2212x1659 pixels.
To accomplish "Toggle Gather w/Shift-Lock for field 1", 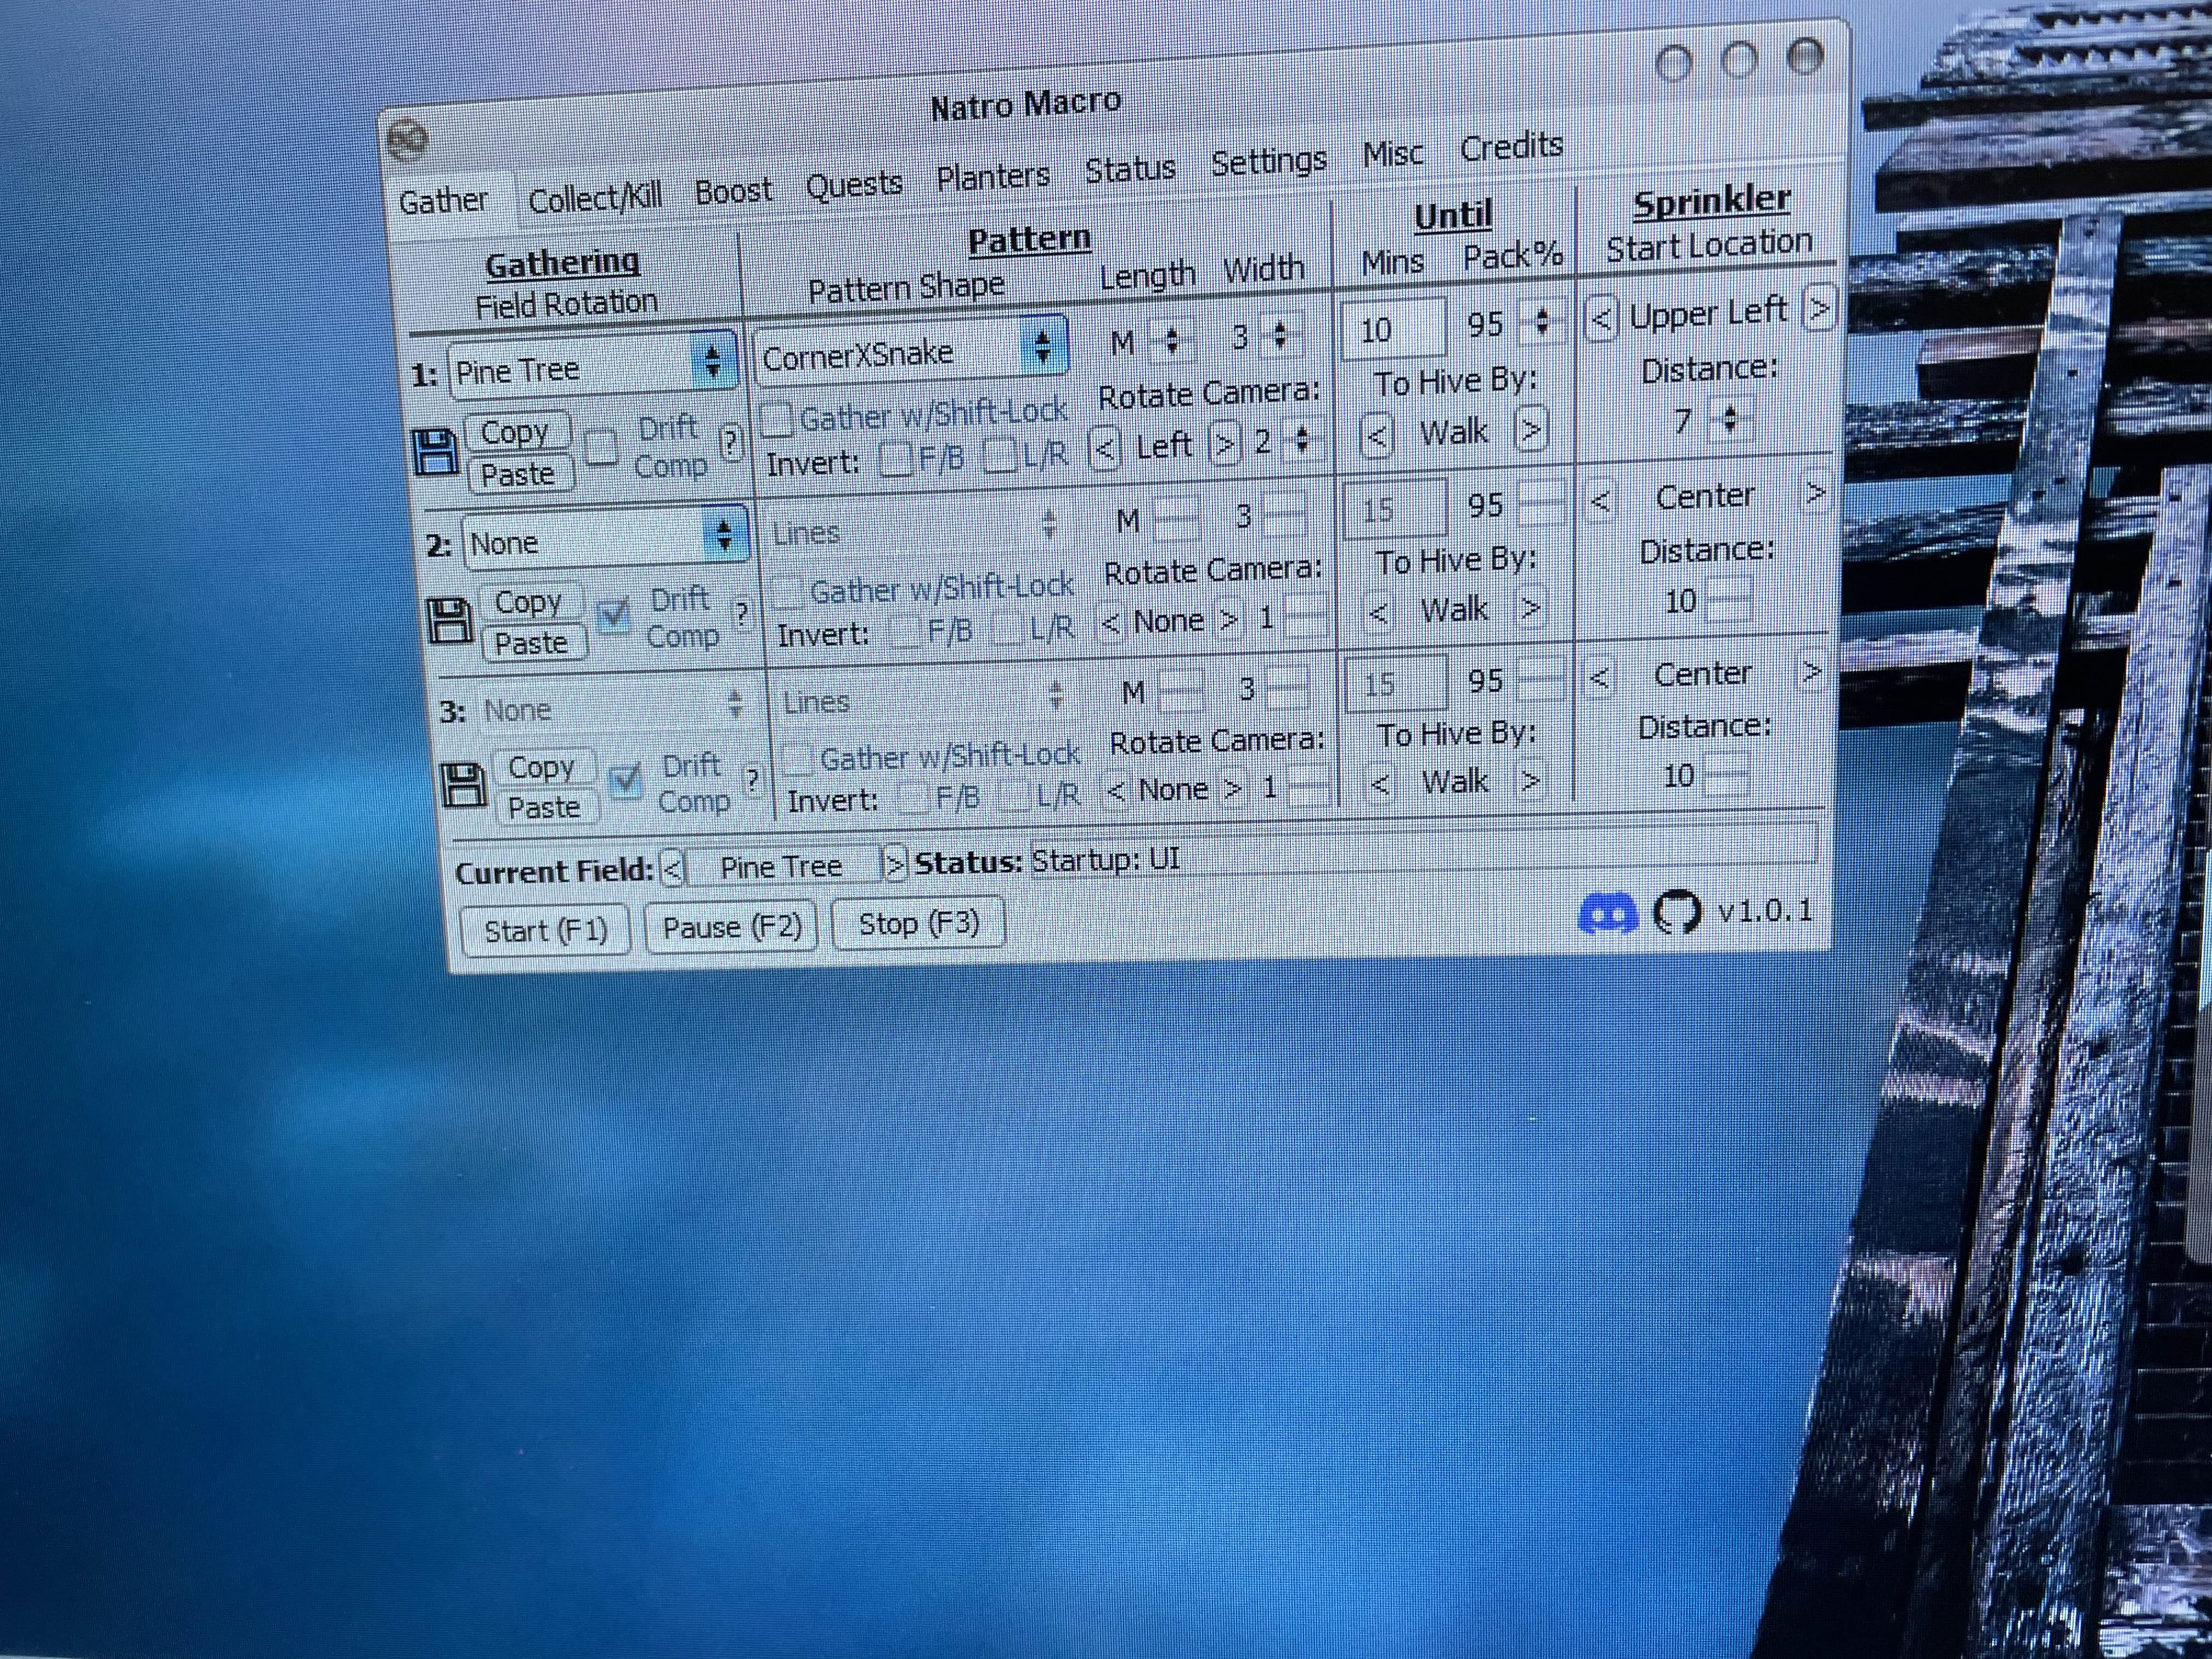I will [777, 420].
